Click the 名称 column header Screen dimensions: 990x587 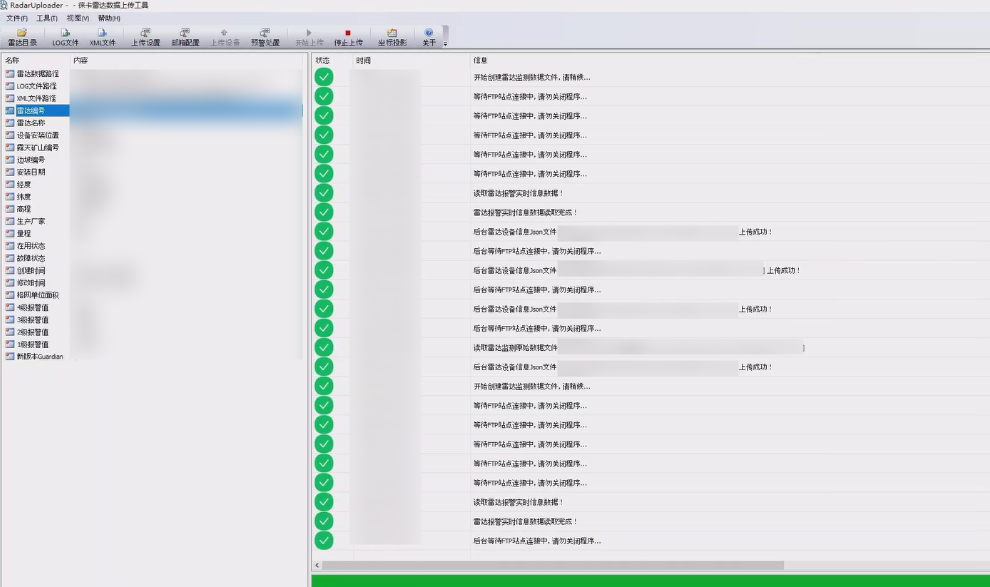tap(12, 60)
